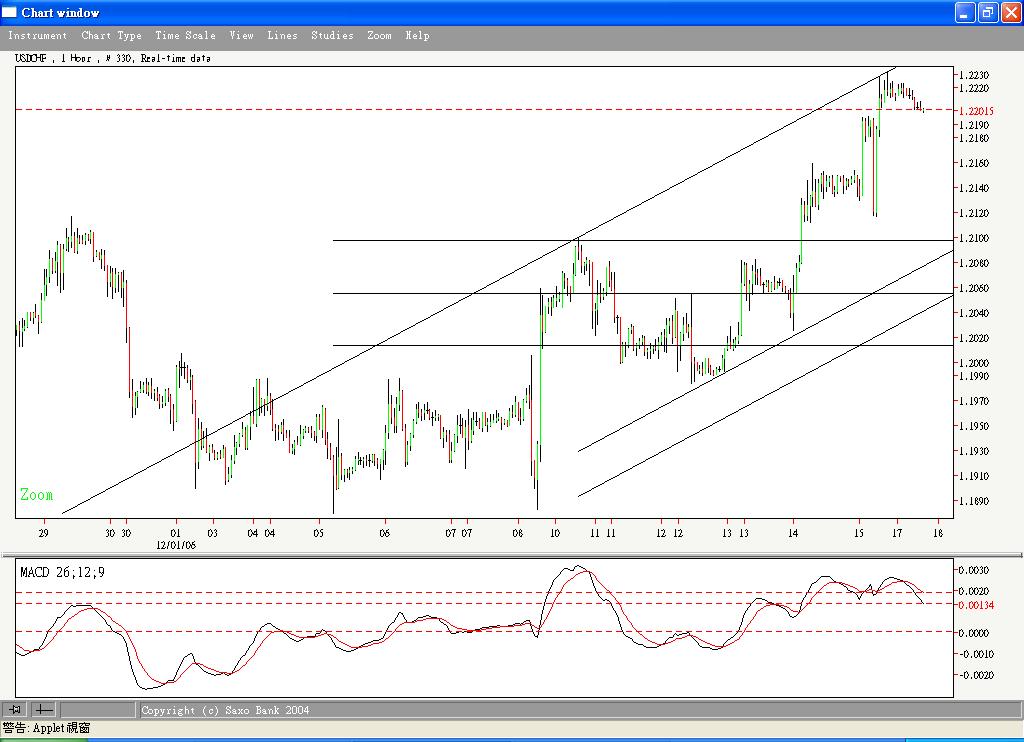Click the 29 date label on the time axis

(43, 533)
